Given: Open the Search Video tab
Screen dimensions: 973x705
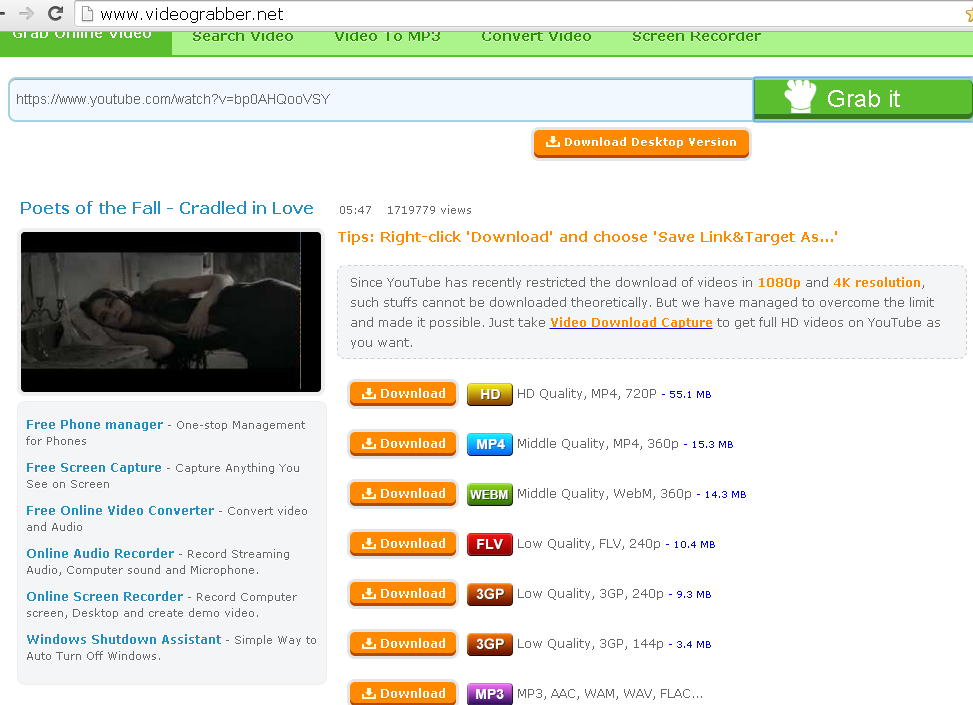Looking at the screenshot, I should [243, 37].
